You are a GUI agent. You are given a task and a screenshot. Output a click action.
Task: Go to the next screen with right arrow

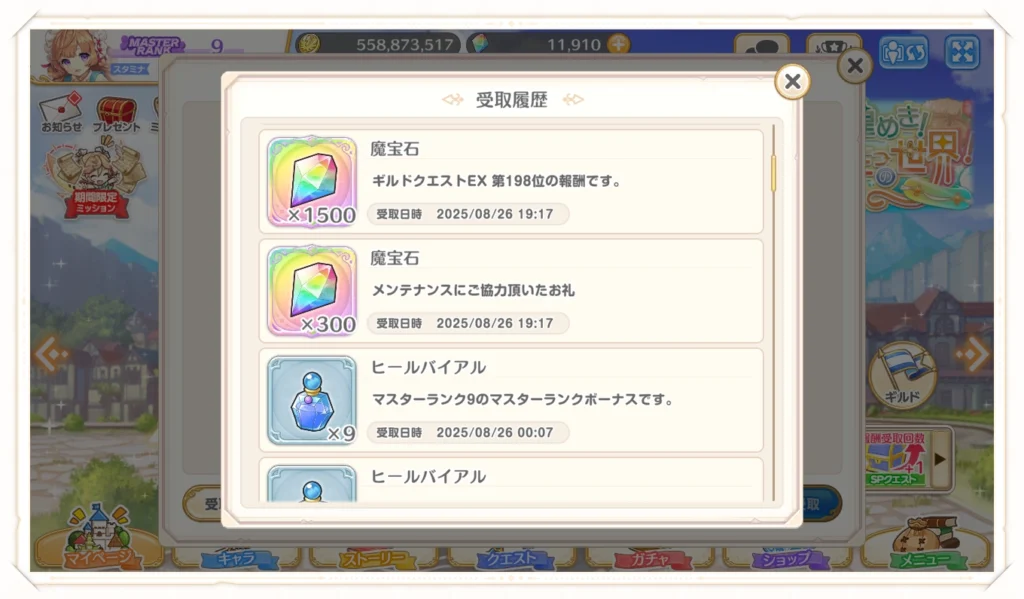tap(972, 355)
